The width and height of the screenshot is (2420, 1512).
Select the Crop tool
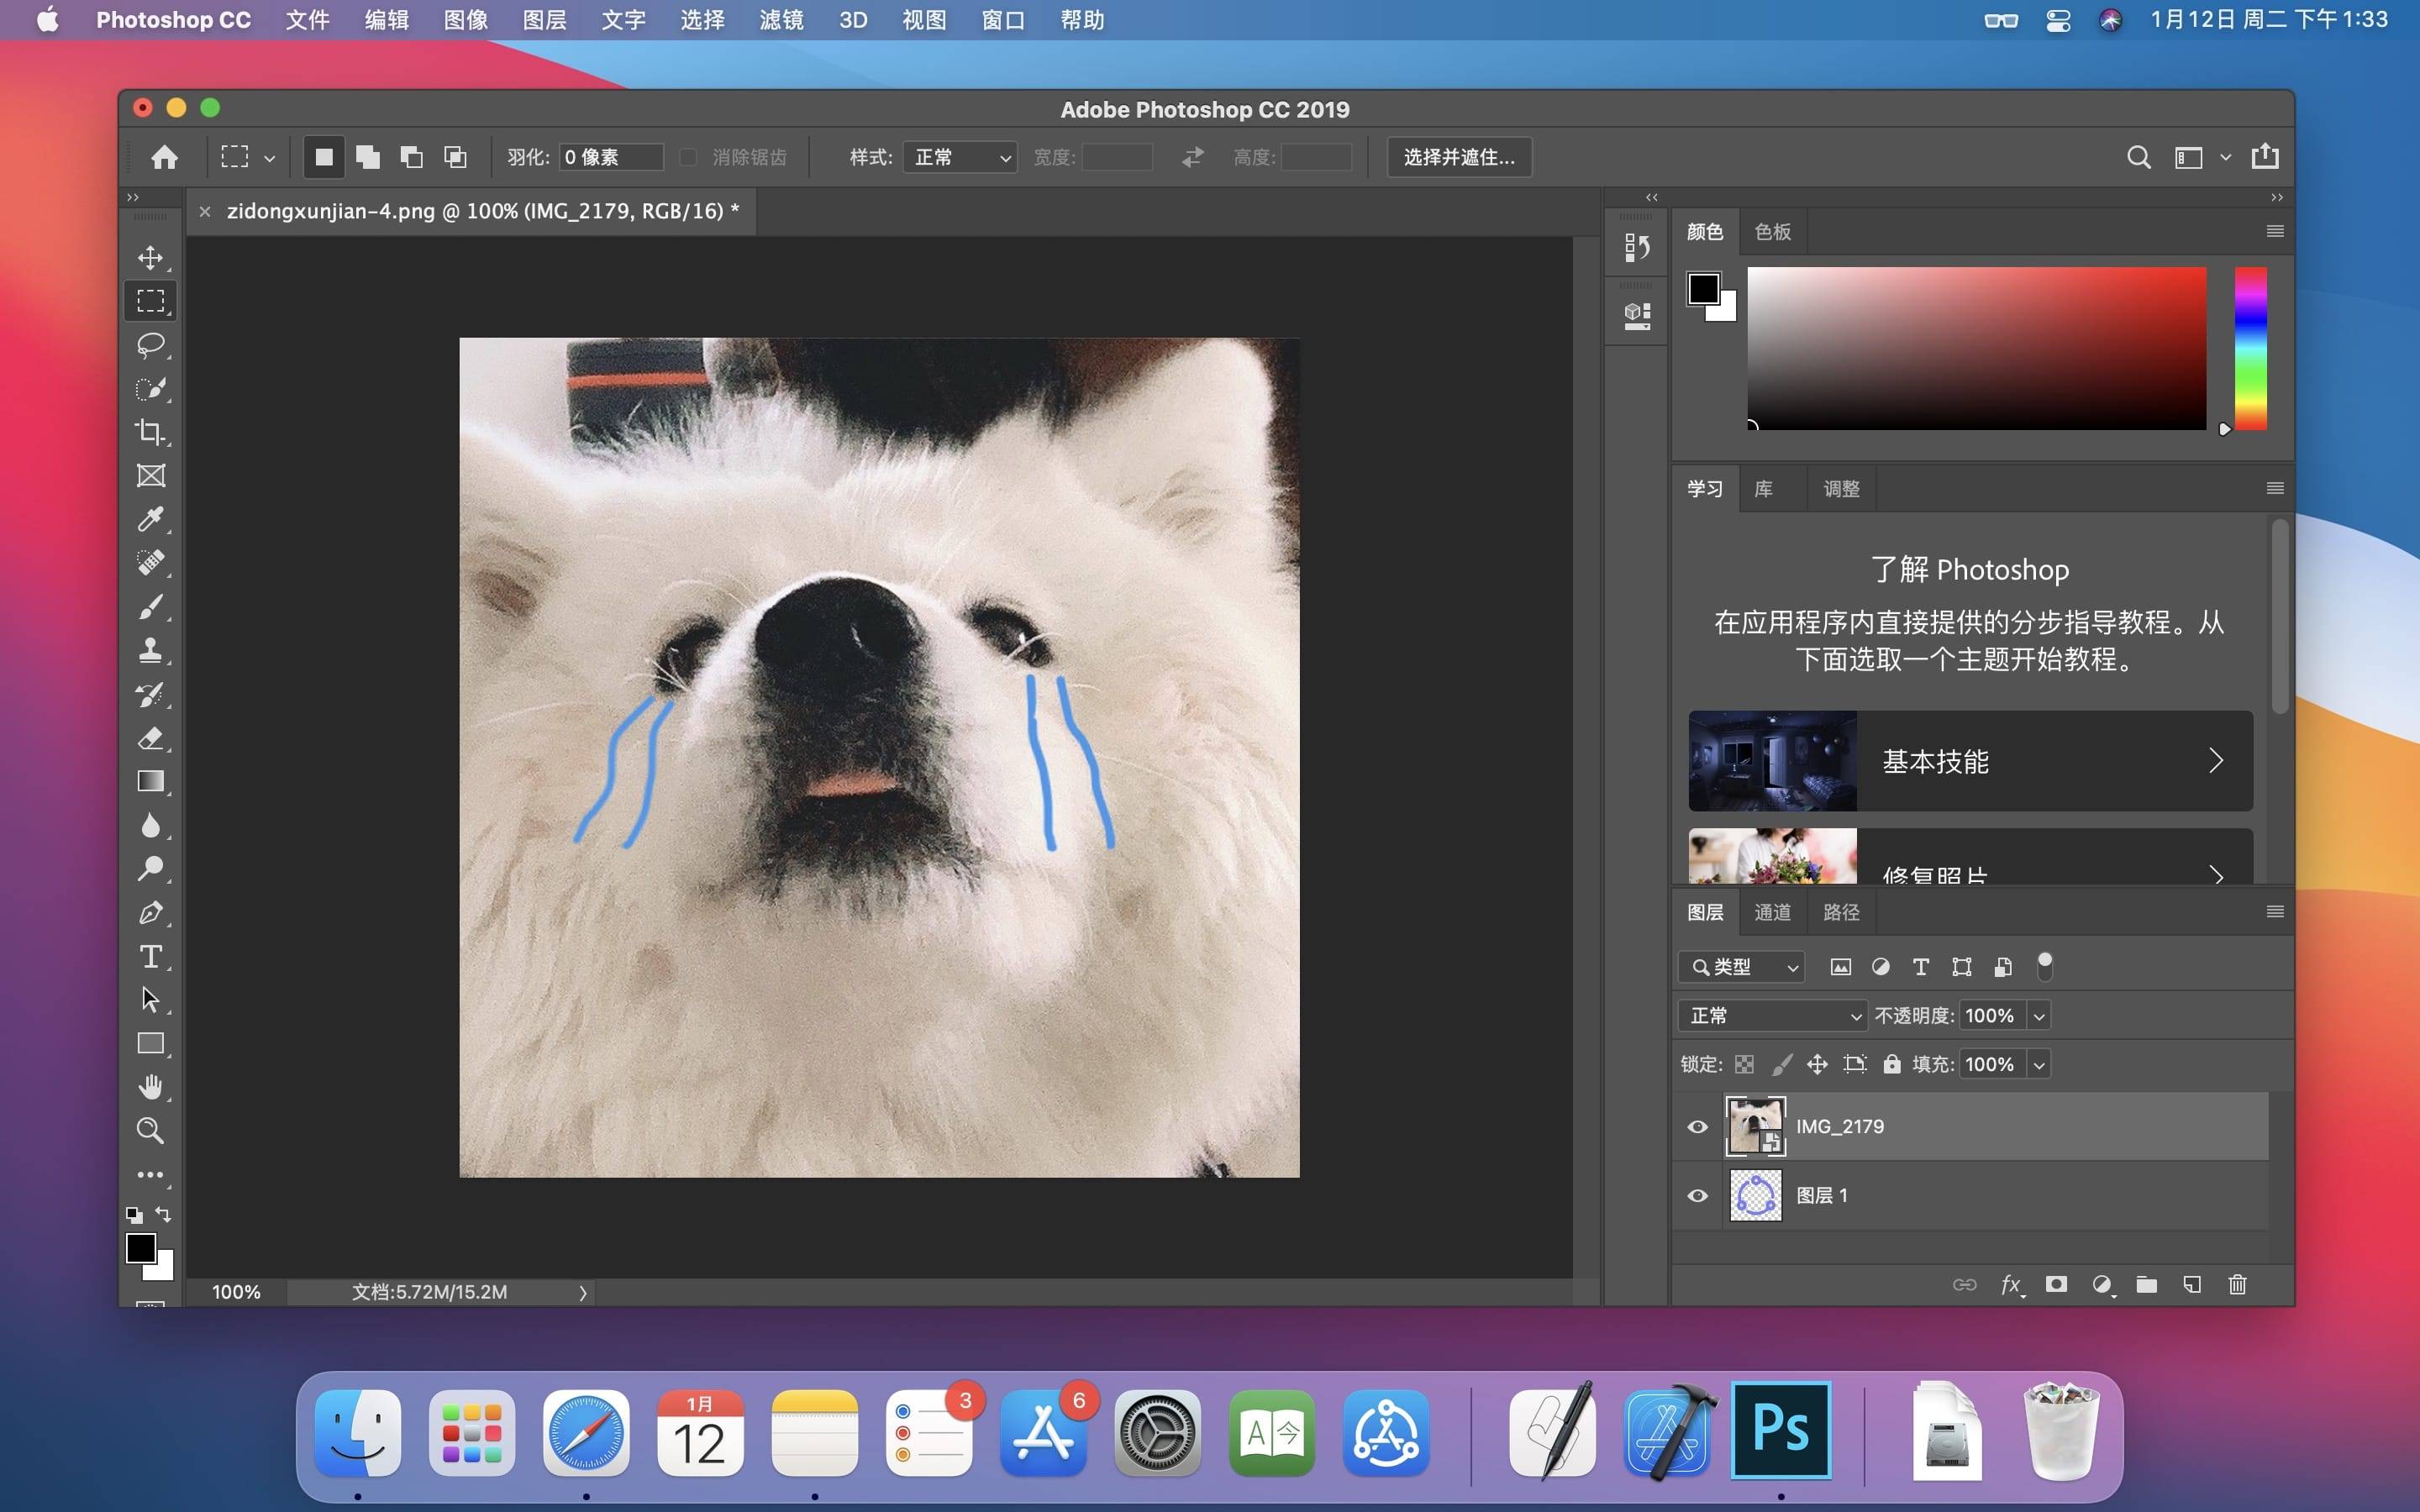click(x=151, y=432)
